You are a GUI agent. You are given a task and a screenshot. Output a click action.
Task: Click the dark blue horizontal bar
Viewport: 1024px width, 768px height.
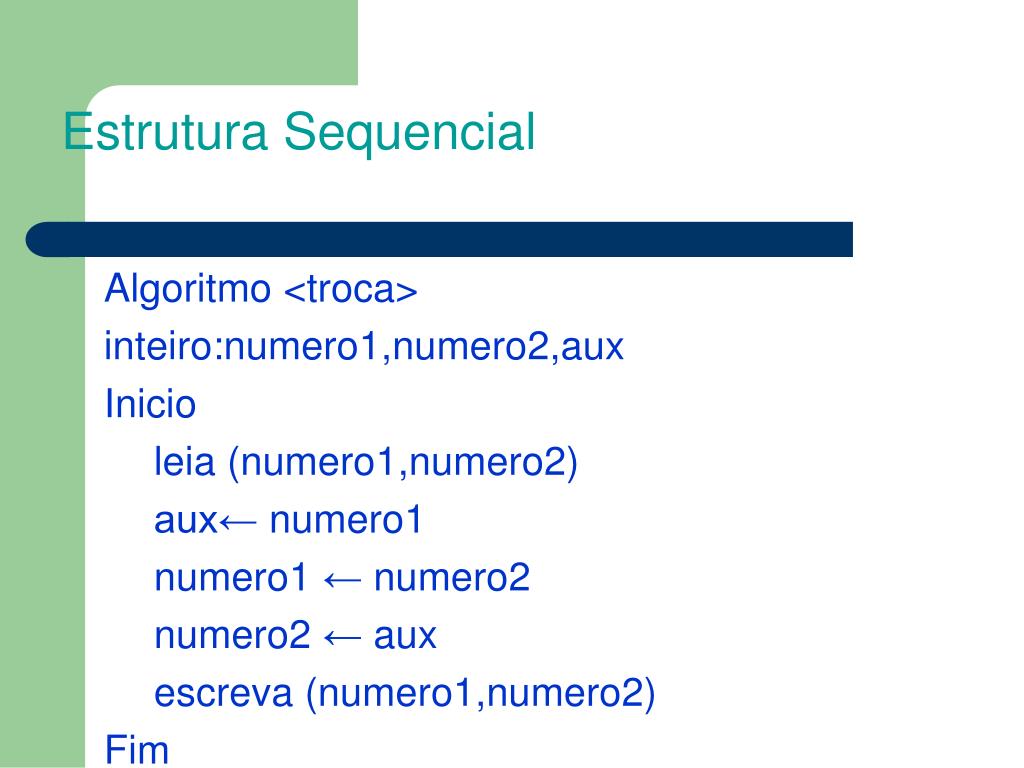[x=439, y=239]
